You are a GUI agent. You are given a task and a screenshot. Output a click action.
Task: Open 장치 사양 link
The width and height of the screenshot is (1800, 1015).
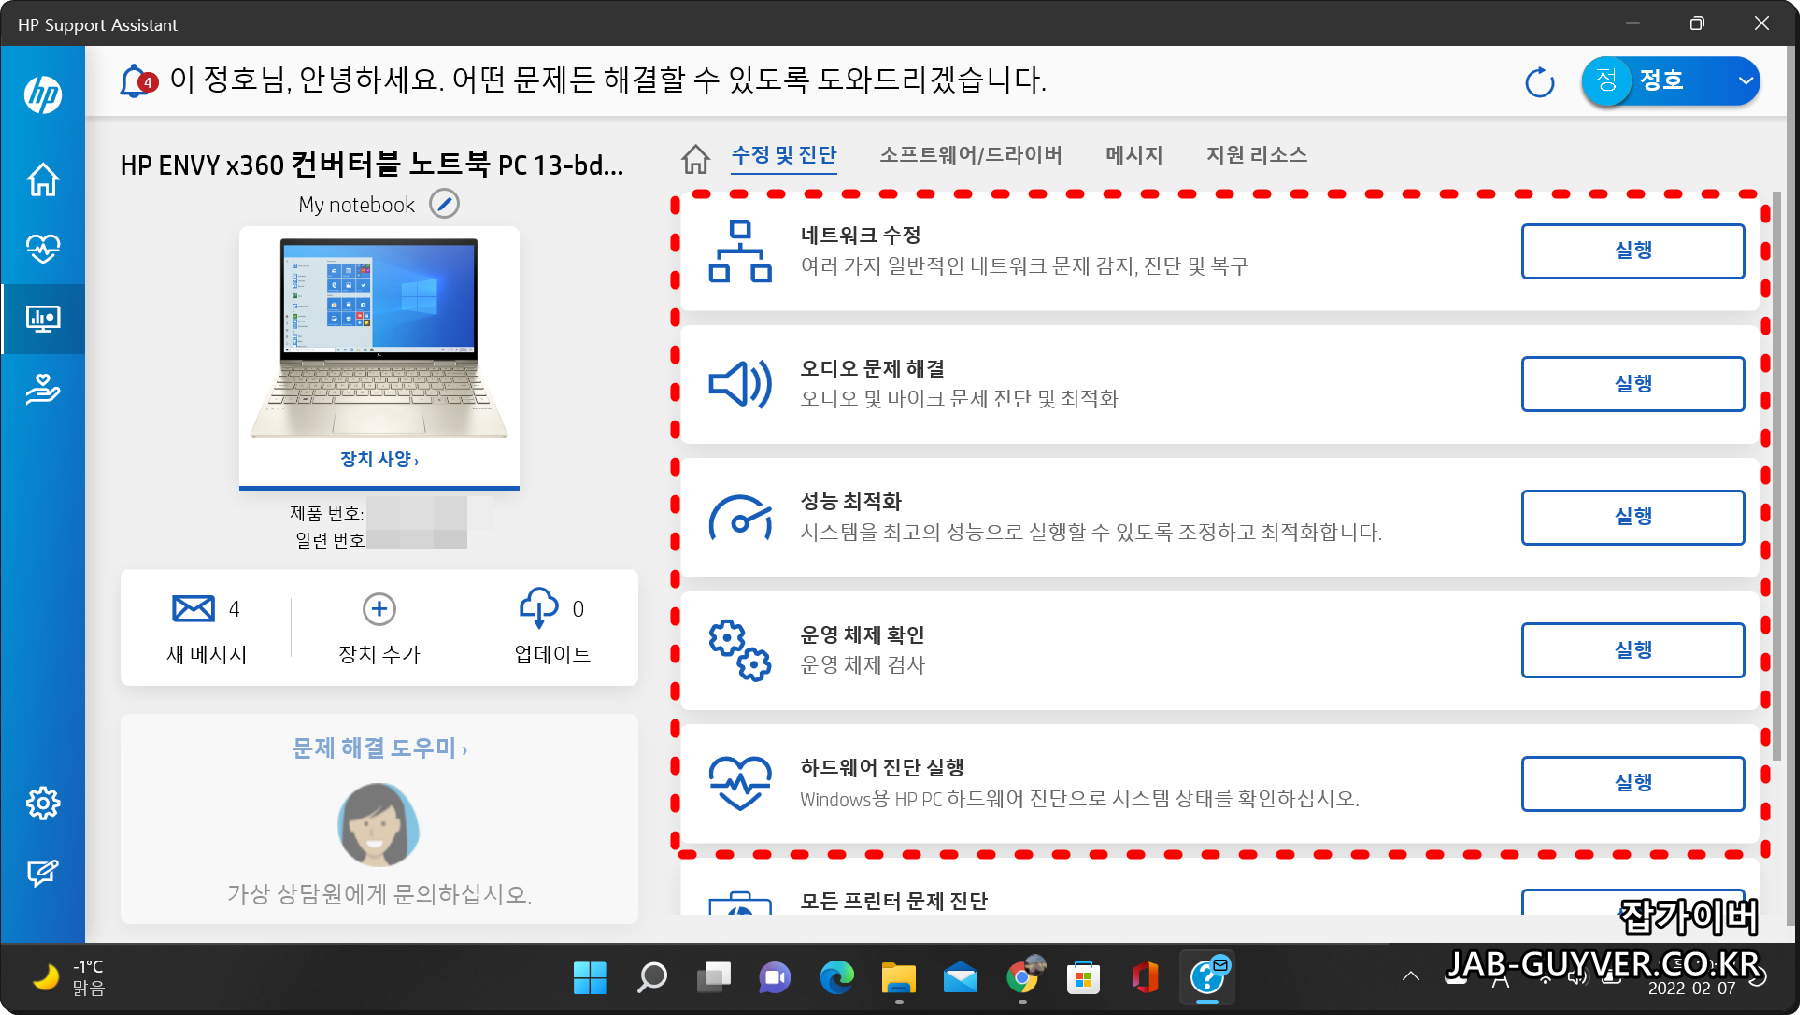pos(379,459)
